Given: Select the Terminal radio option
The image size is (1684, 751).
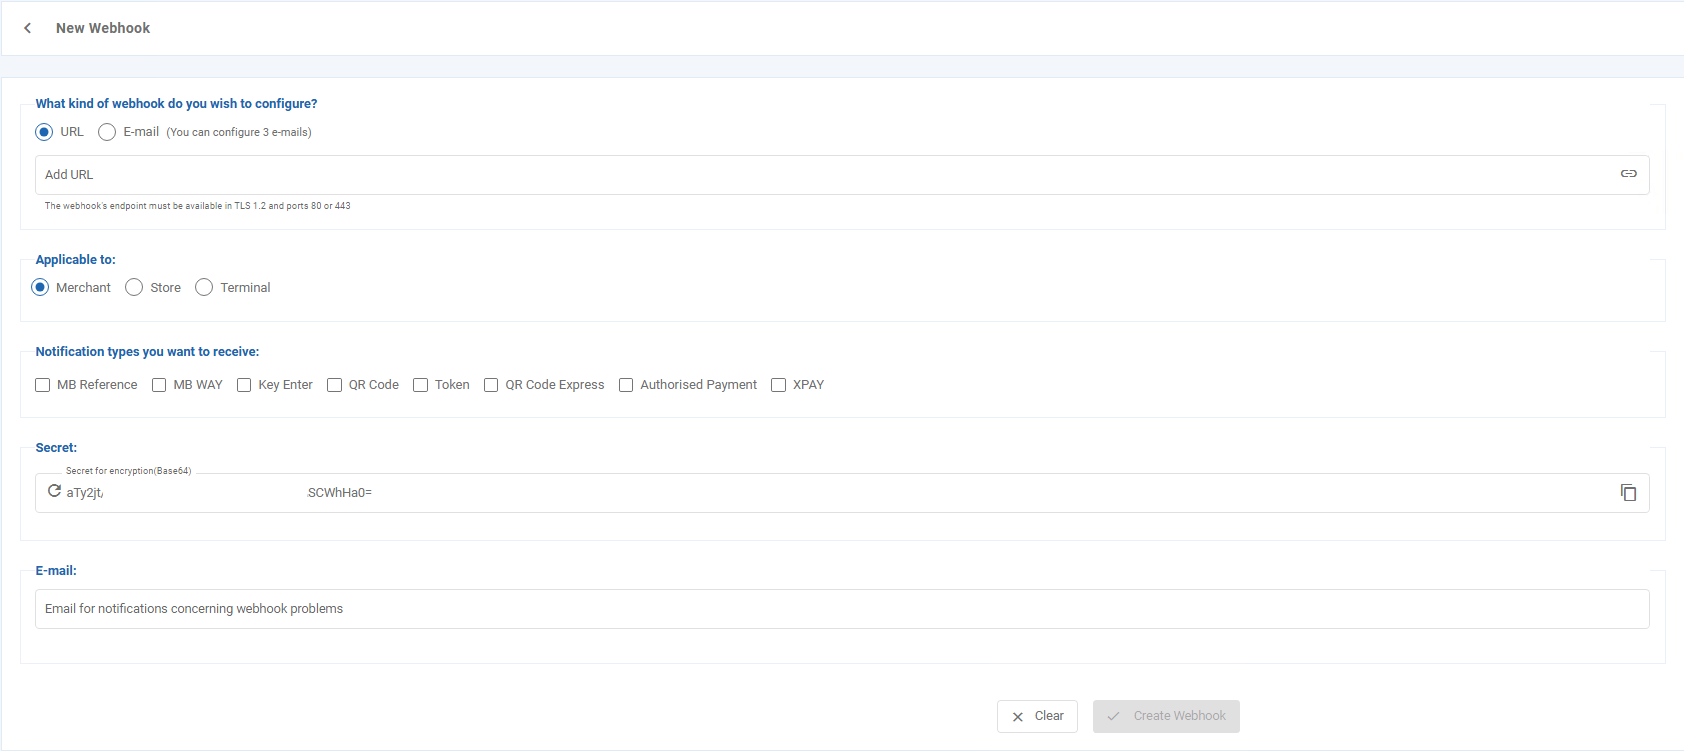Looking at the screenshot, I should [204, 288].
